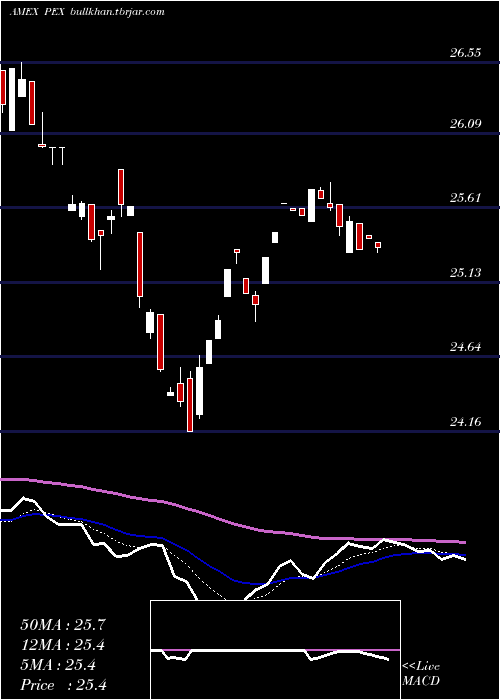The width and height of the screenshot is (500, 700).
Task: Click the Price : 25.4 value
Action: (x=63, y=685)
